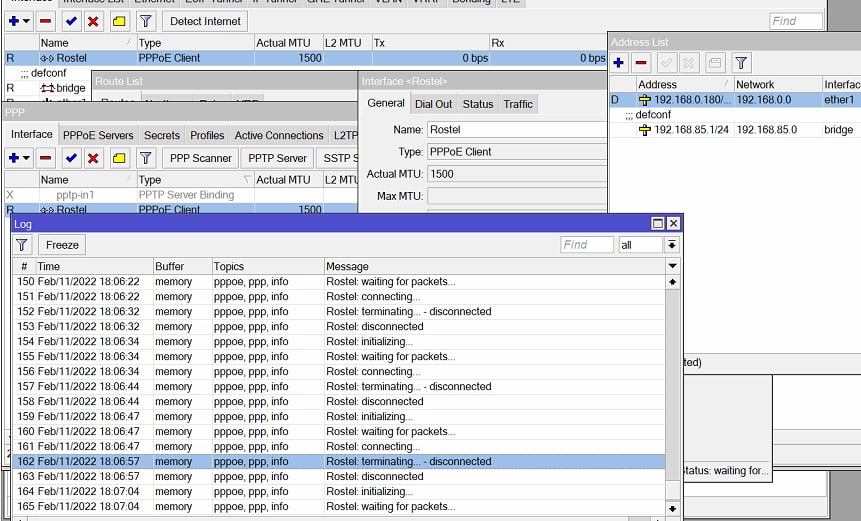Close the Log window

point(673,223)
